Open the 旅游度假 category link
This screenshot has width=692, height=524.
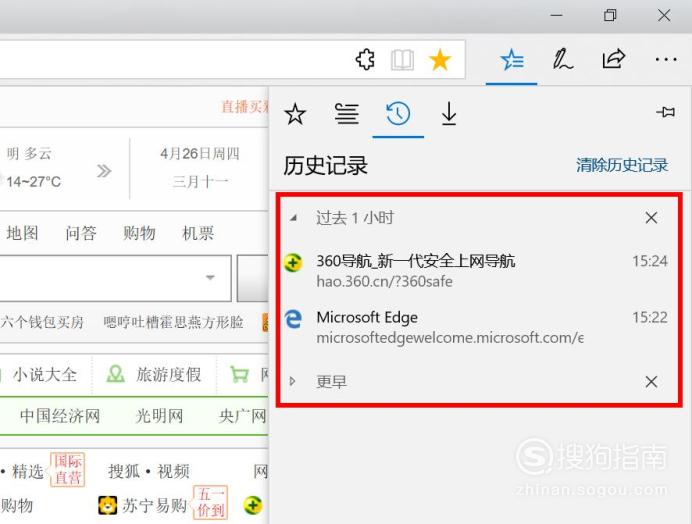click(168, 374)
